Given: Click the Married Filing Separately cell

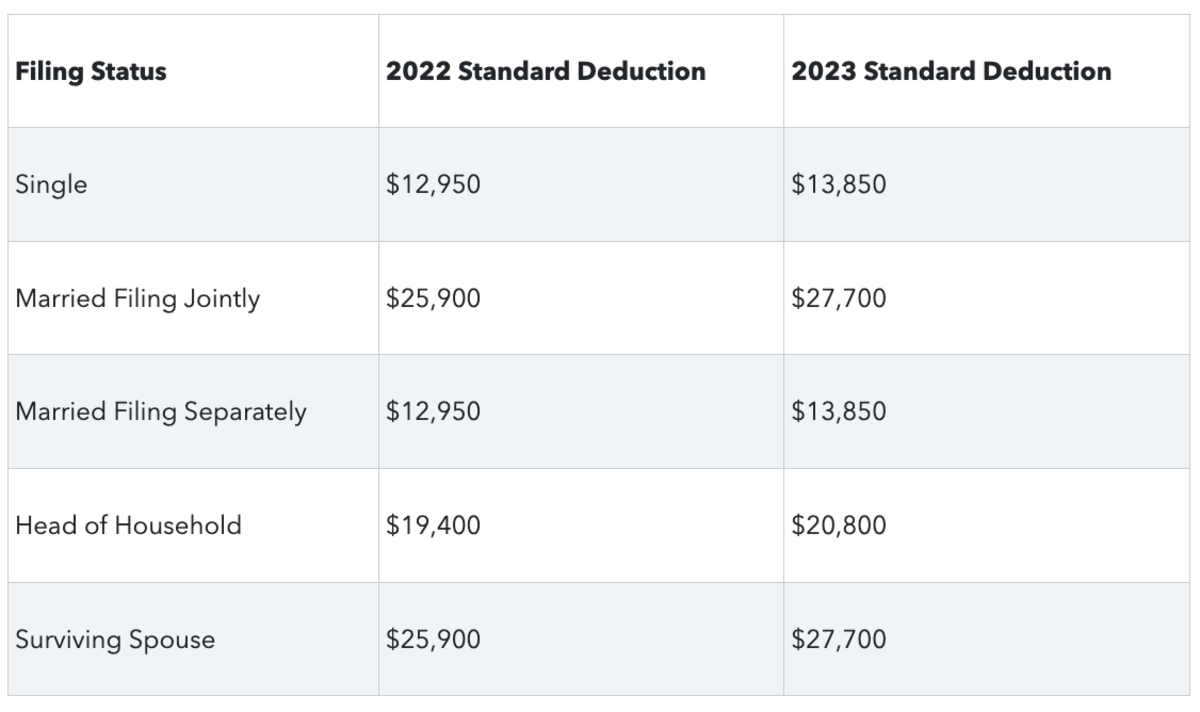Looking at the screenshot, I should (161, 412).
